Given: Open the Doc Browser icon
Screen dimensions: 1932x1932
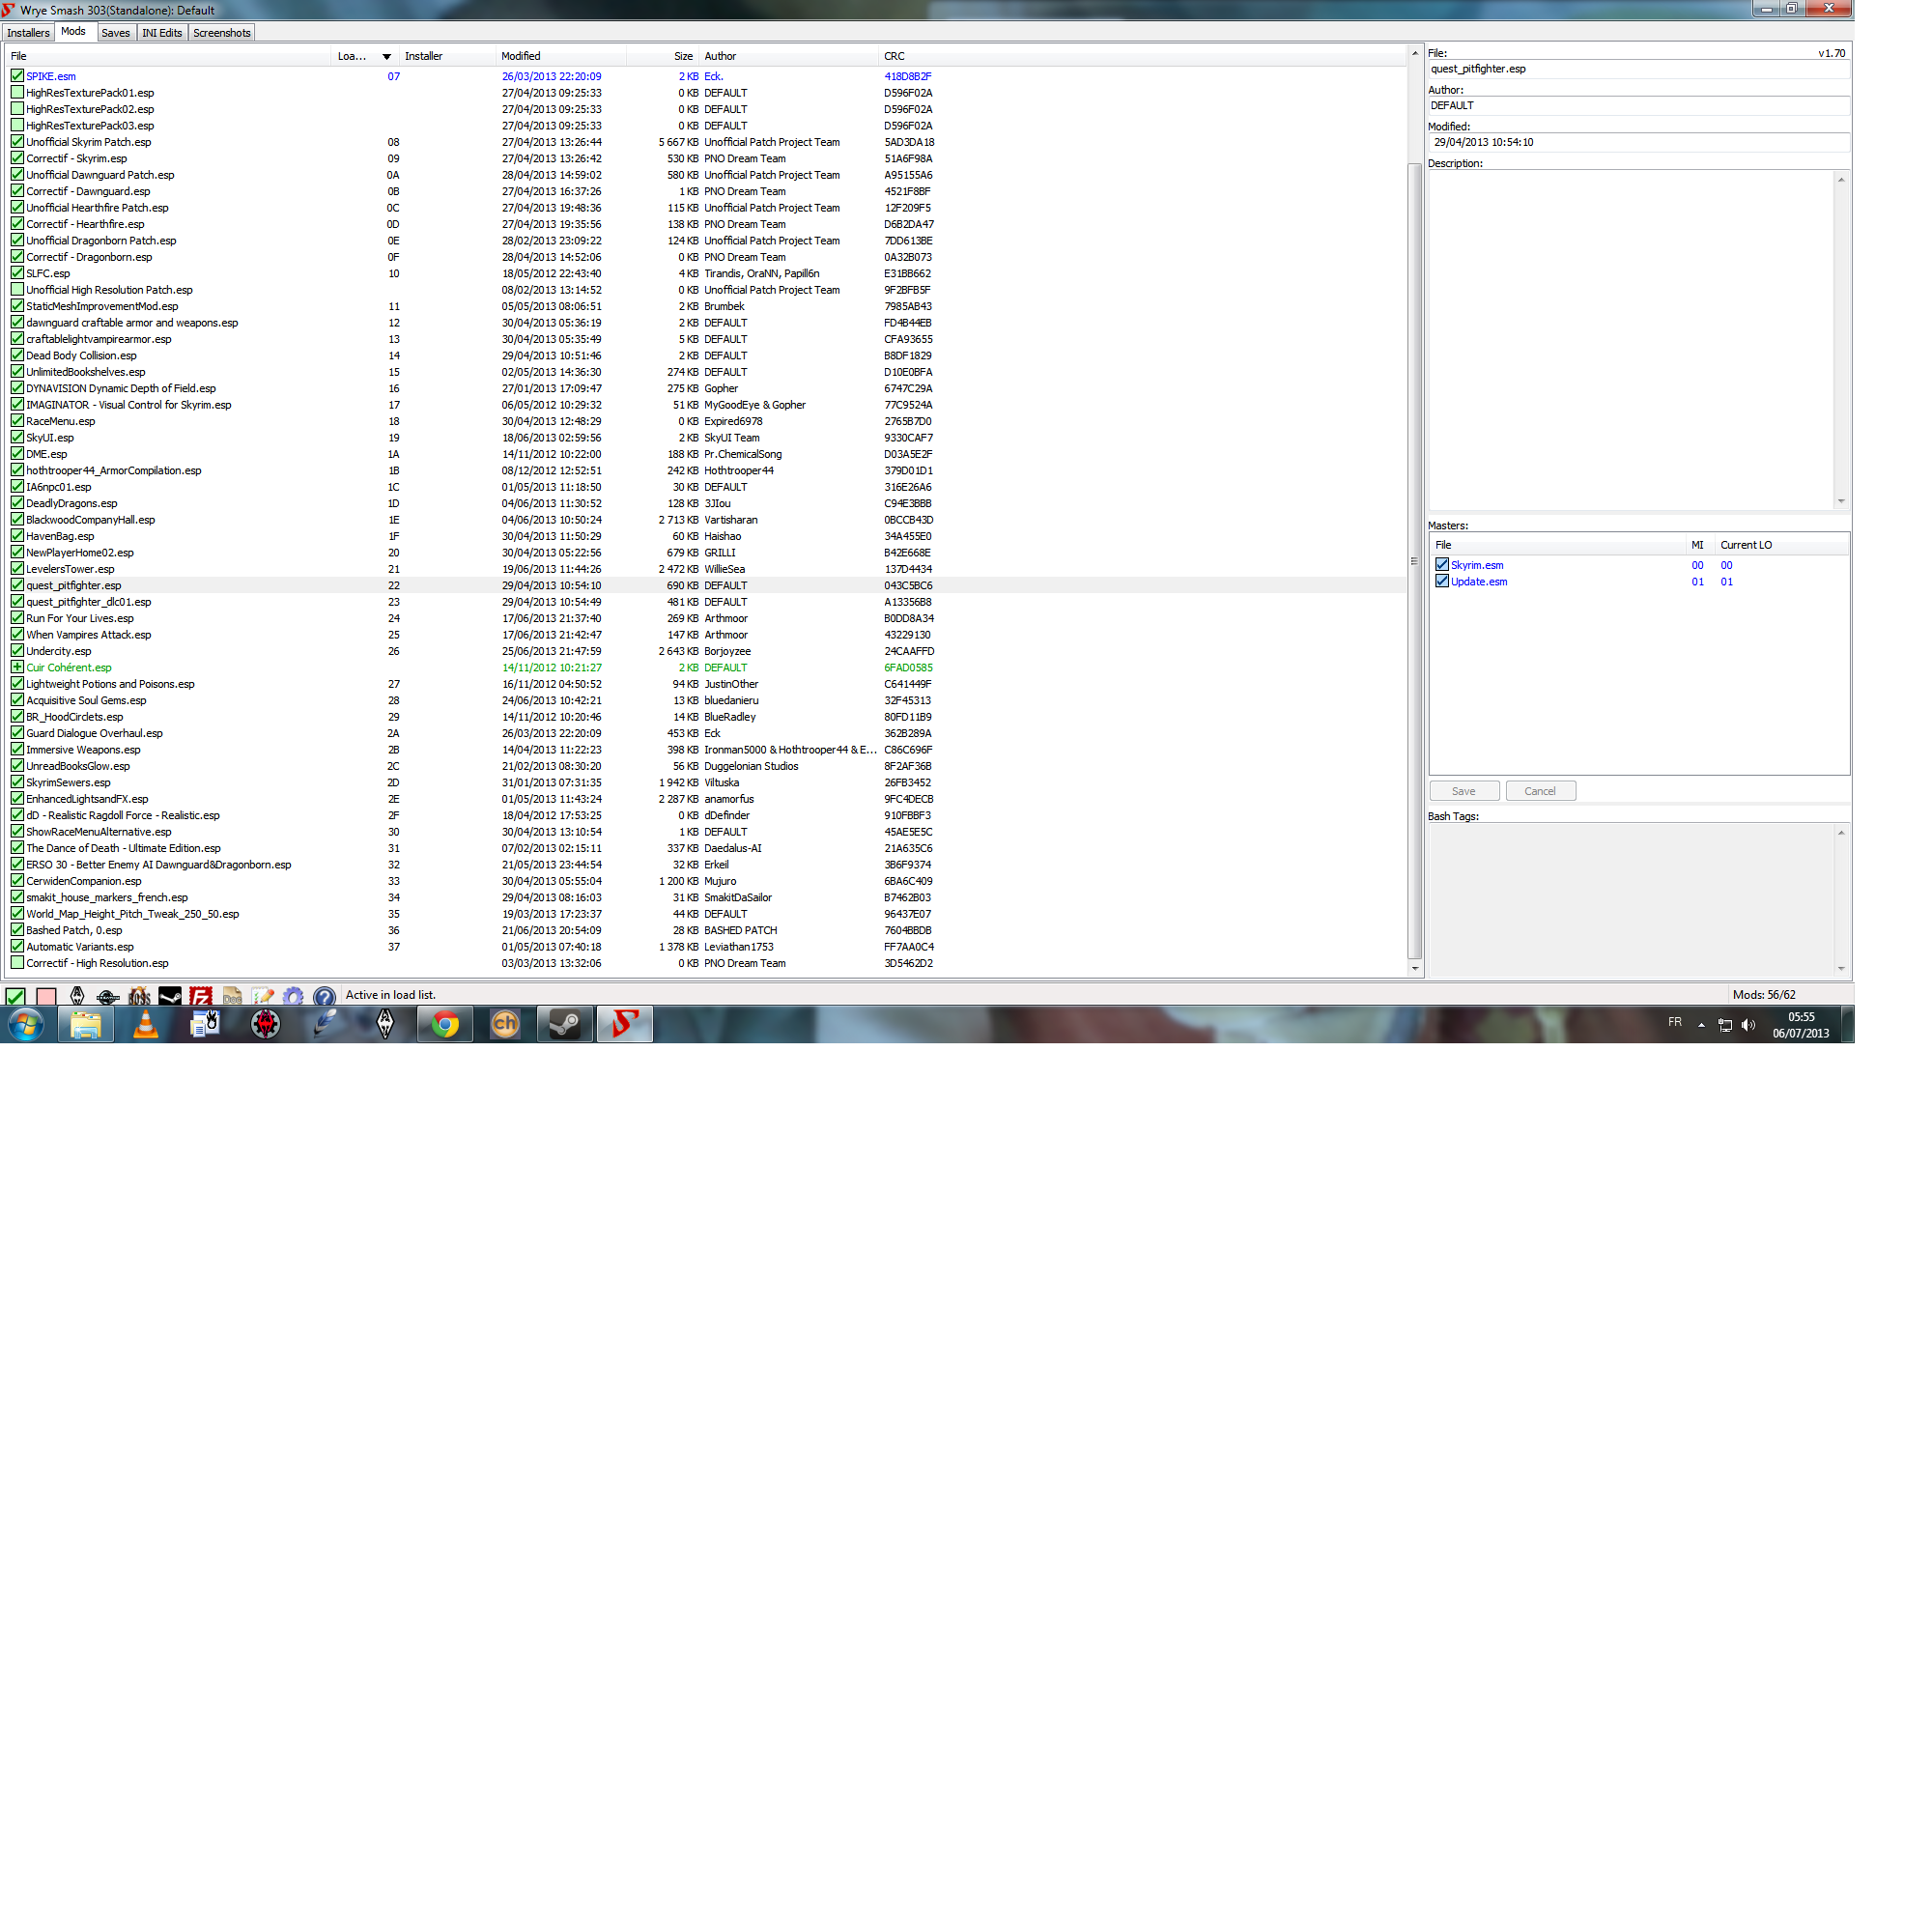Looking at the screenshot, I should click(232, 996).
